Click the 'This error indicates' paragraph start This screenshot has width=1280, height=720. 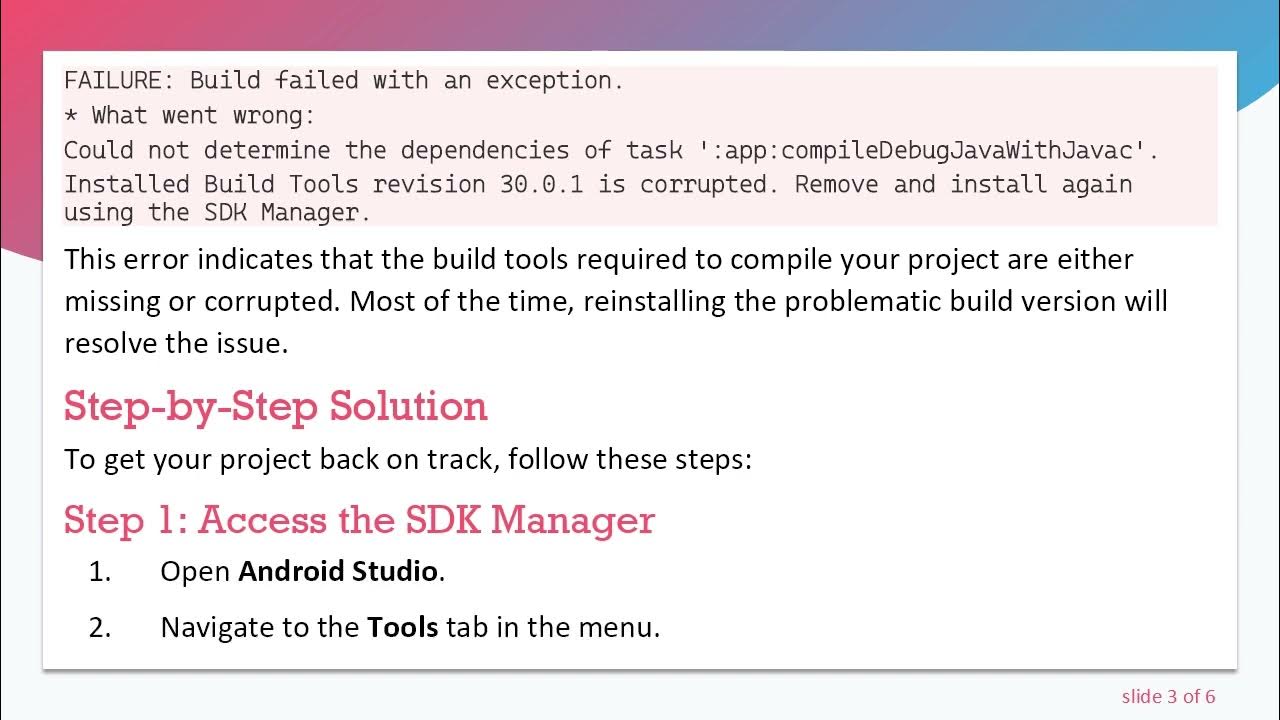[x=188, y=260]
